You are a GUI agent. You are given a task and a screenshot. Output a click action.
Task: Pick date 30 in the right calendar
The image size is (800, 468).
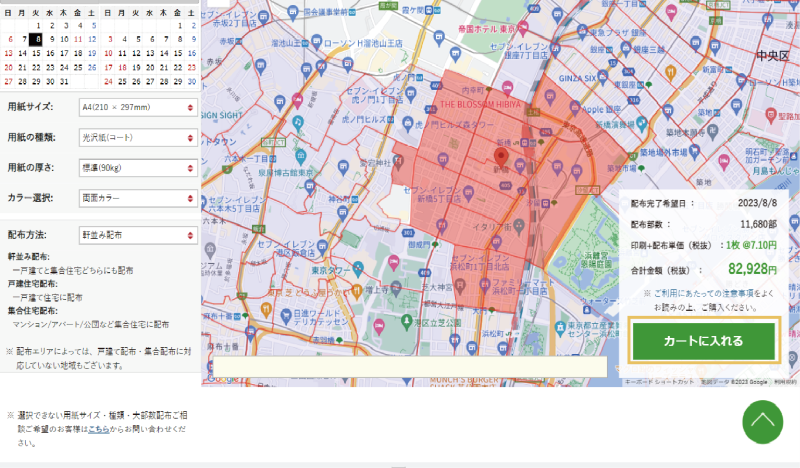(192, 82)
